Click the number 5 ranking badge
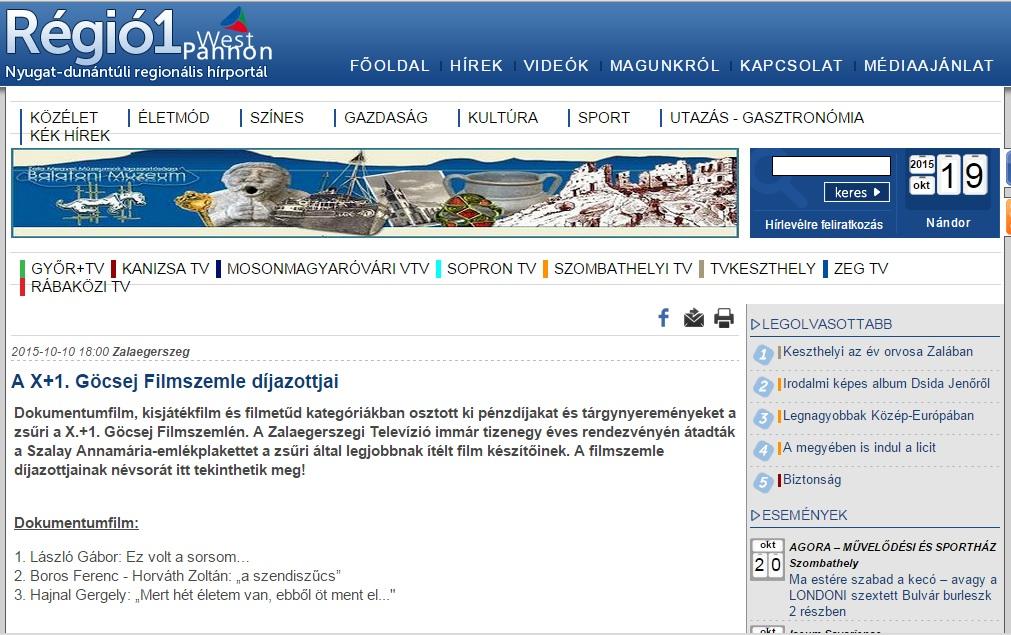The height and width of the screenshot is (635, 1011). pos(763,482)
